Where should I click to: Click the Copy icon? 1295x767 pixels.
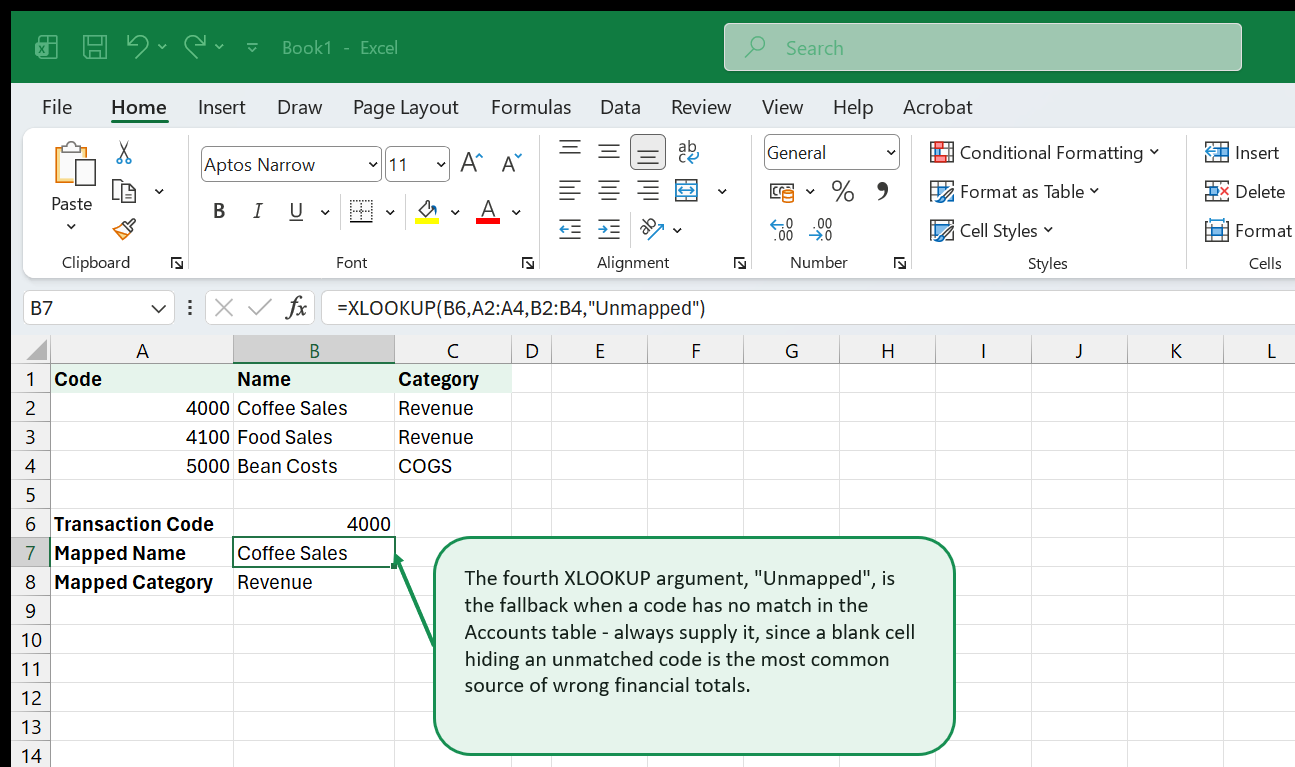coord(124,191)
